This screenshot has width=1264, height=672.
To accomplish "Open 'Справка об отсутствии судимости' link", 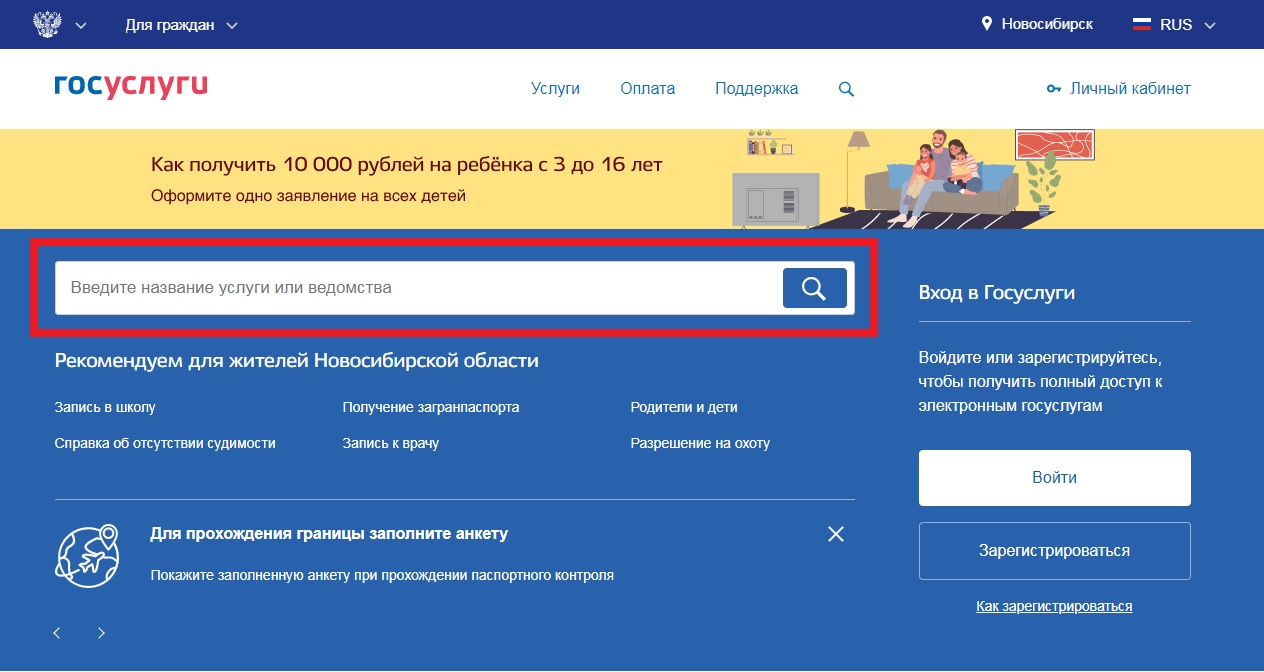I will click(x=165, y=442).
